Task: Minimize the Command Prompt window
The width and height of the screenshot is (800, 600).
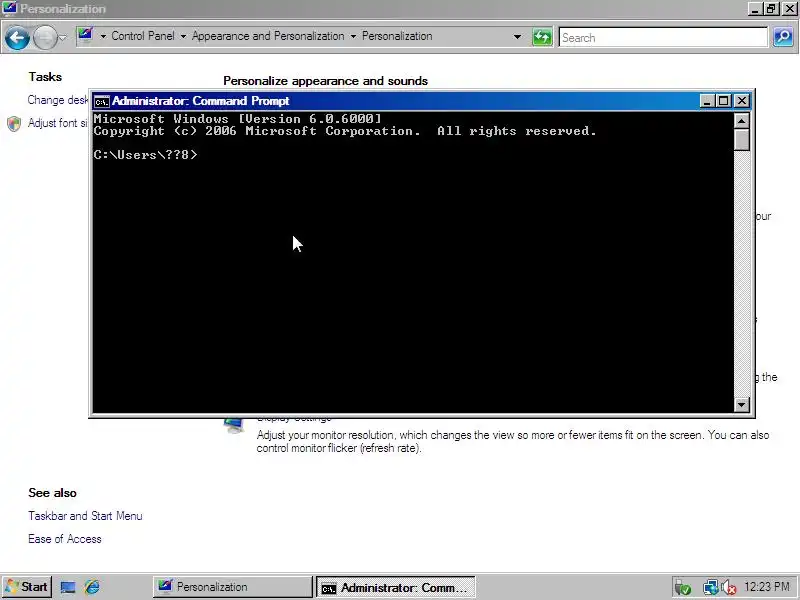Action: 707,101
